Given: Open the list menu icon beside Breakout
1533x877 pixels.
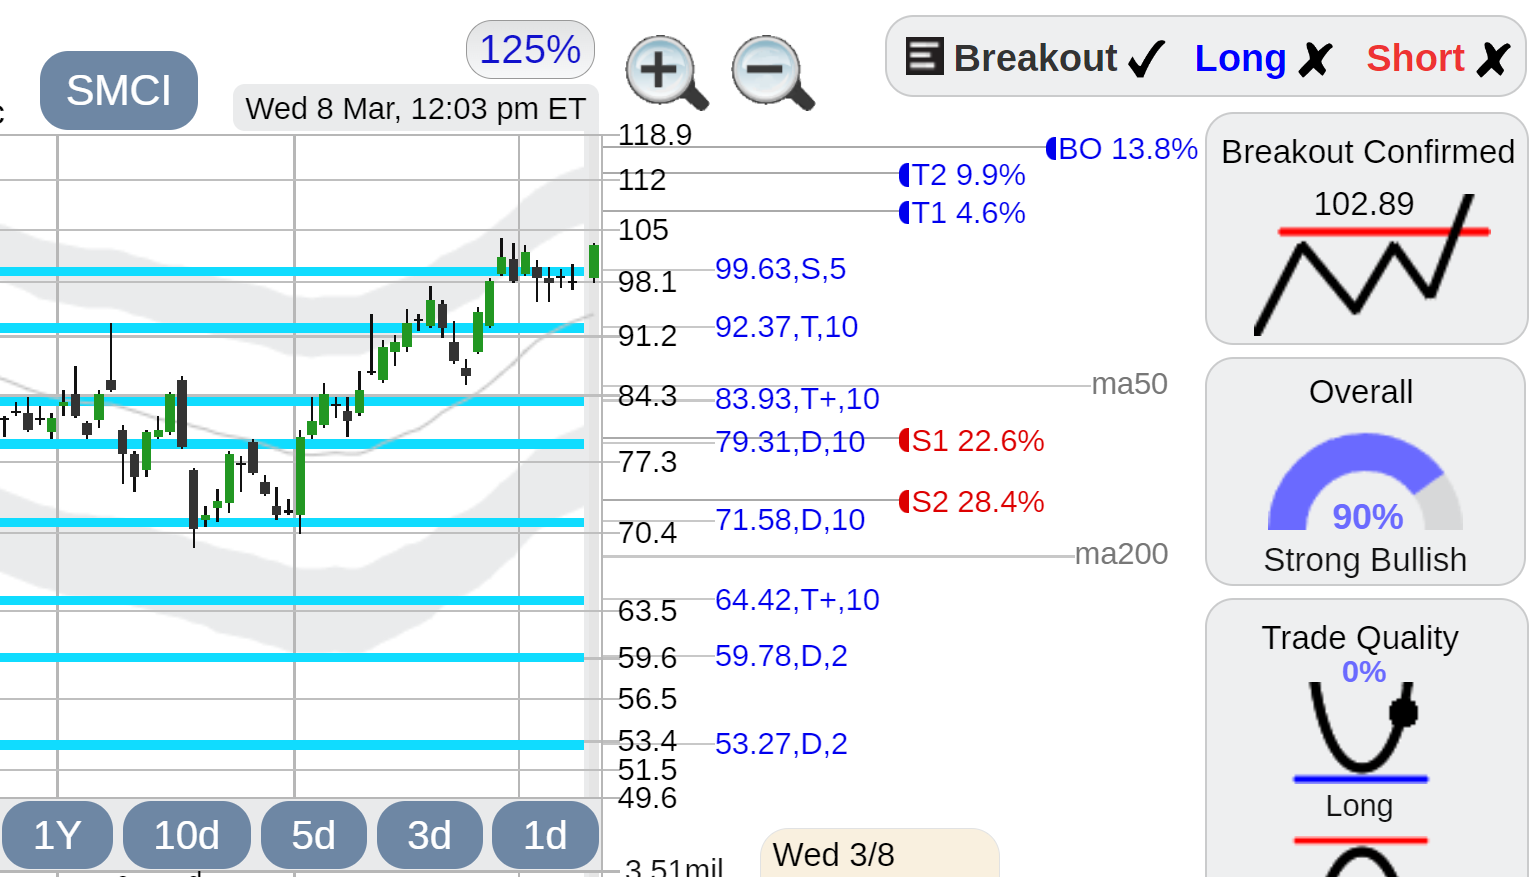Looking at the screenshot, I should pyautogui.click(x=924, y=56).
